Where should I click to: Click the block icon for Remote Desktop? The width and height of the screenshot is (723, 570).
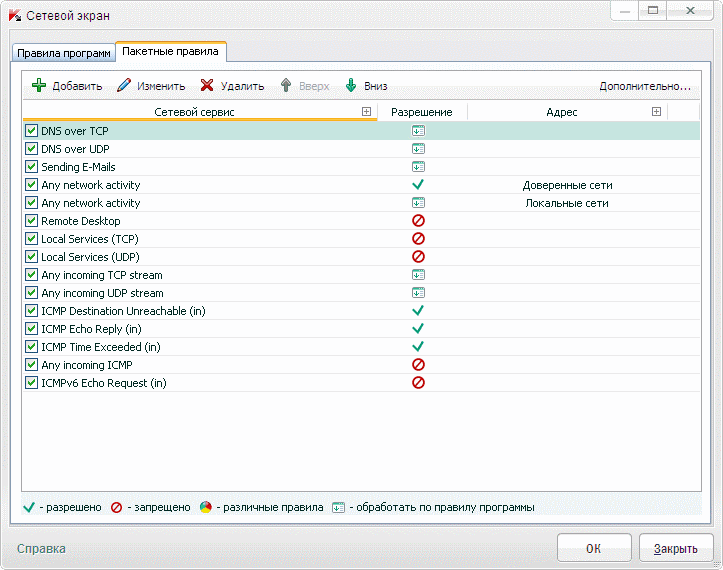point(418,221)
